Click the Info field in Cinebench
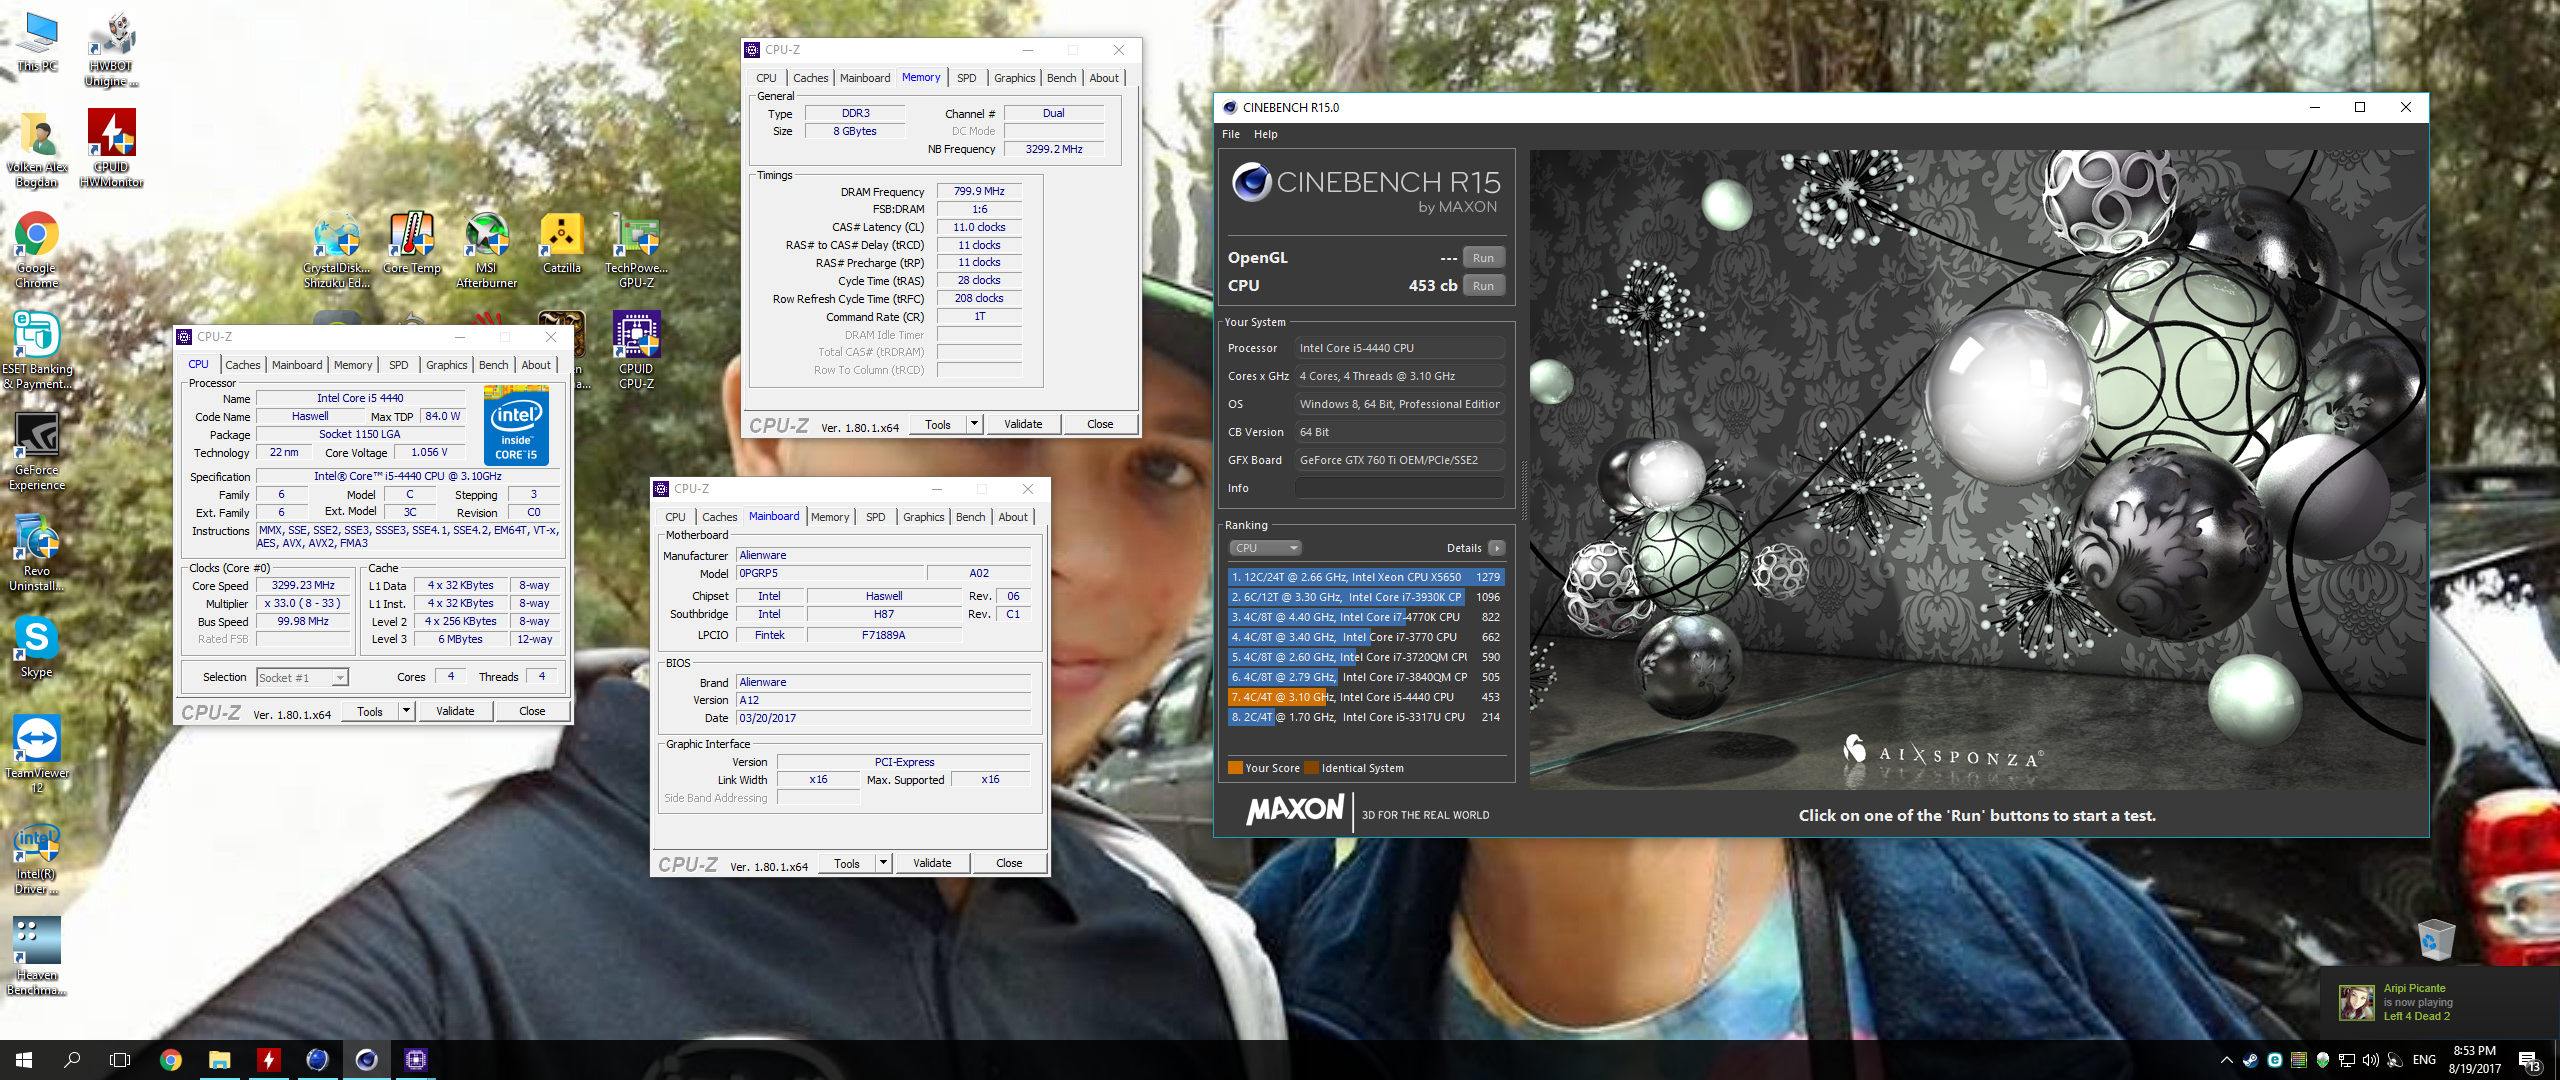Viewport: 2560px width, 1080px height. coord(1399,488)
